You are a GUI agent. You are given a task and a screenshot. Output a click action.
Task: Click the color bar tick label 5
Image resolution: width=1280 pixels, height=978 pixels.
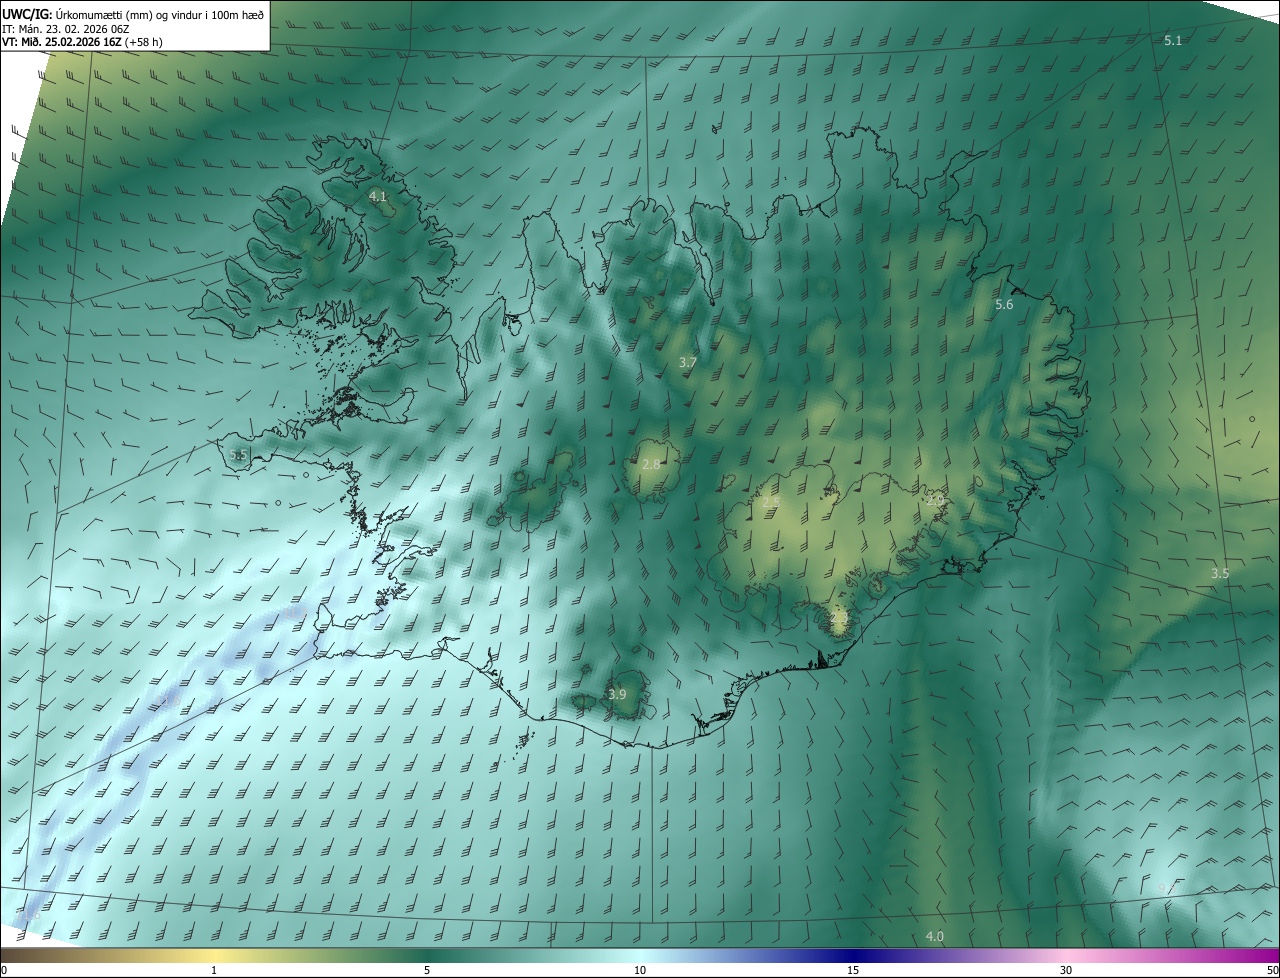tap(427, 971)
